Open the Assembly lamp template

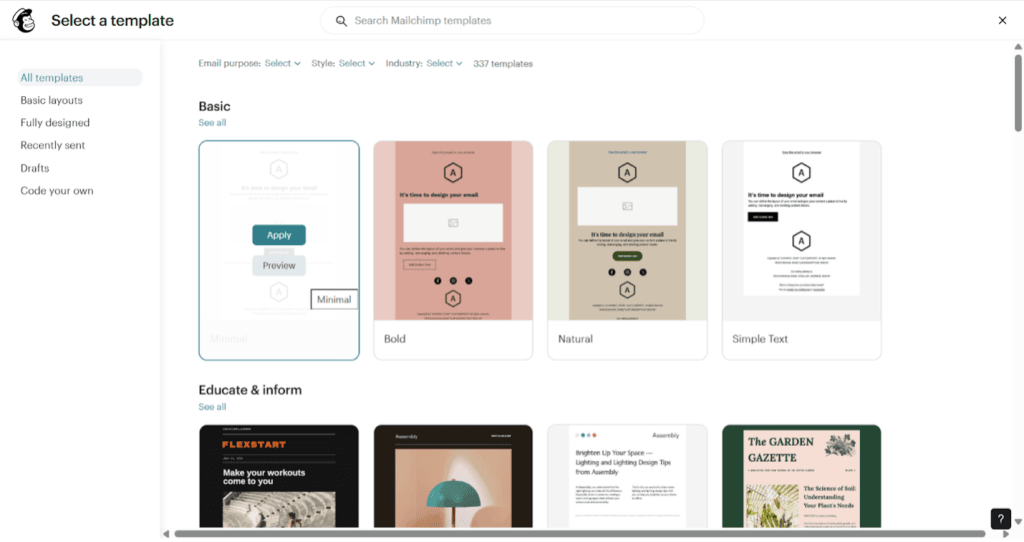(453, 476)
